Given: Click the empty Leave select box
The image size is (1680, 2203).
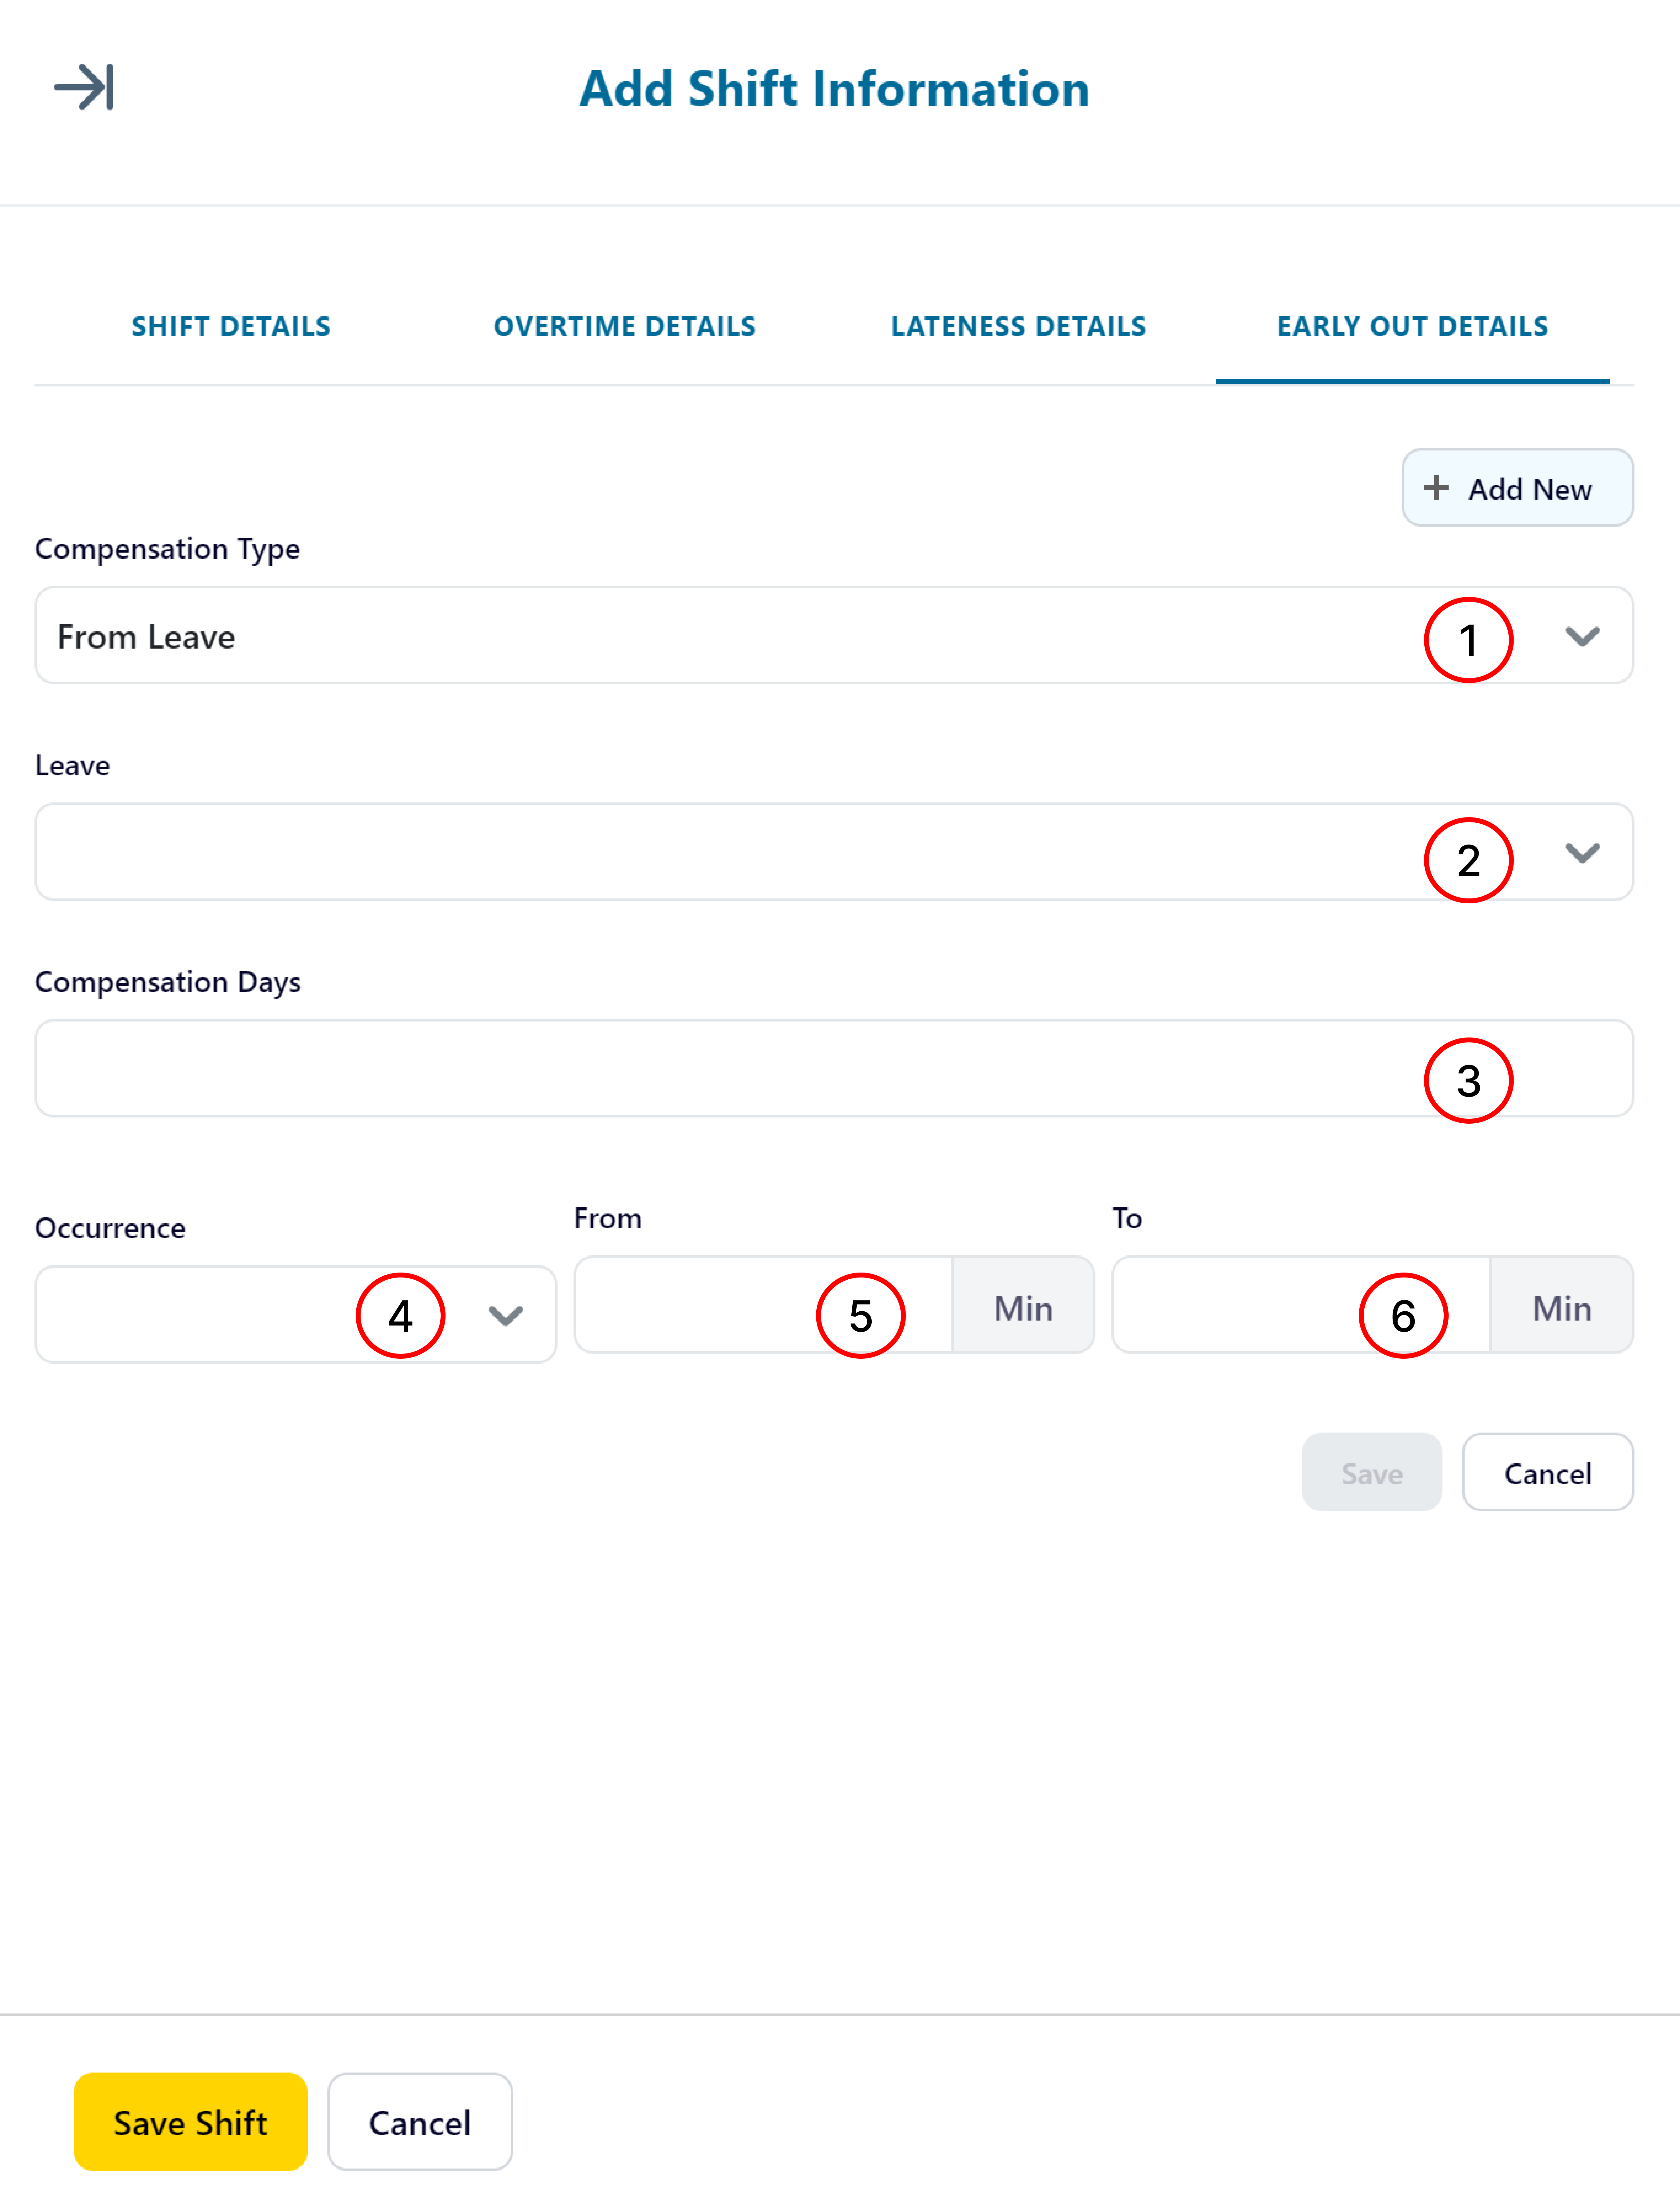Looking at the screenshot, I should [x=834, y=852].
